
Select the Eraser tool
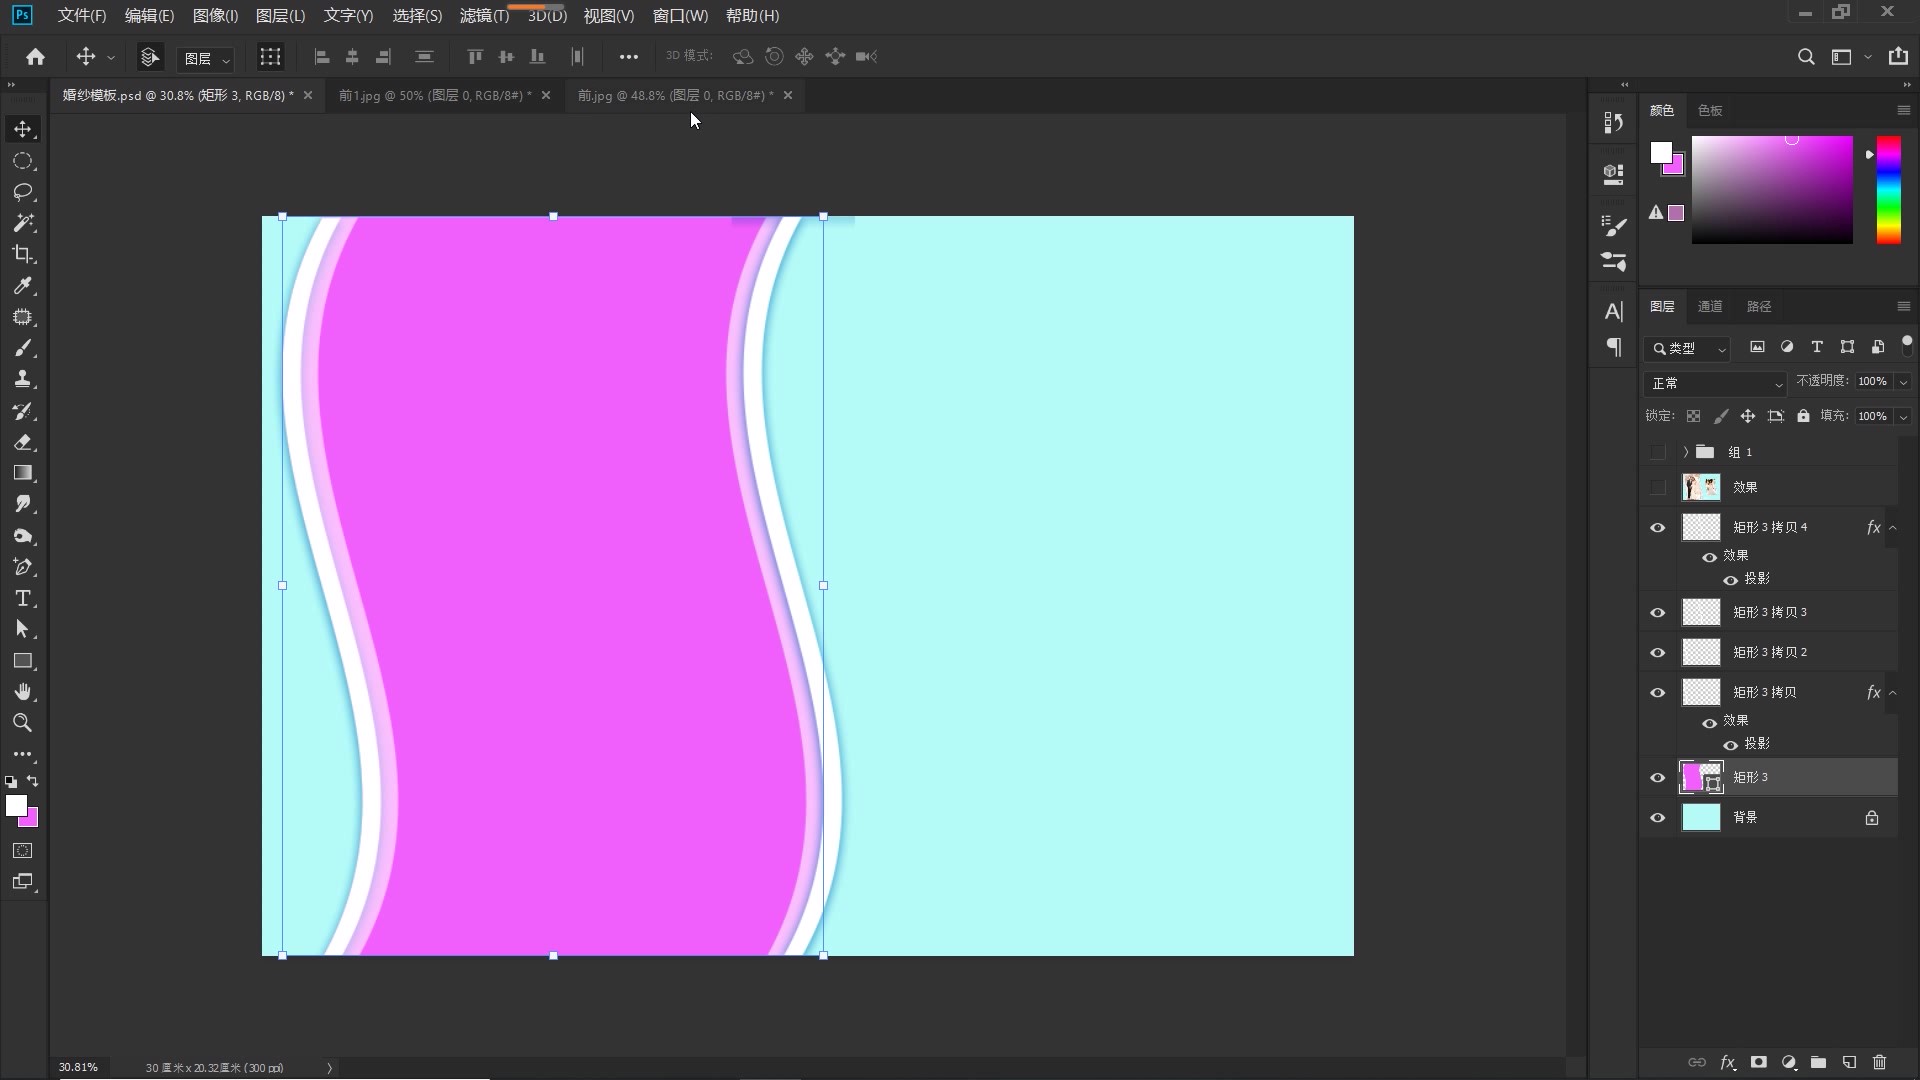(23, 442)
